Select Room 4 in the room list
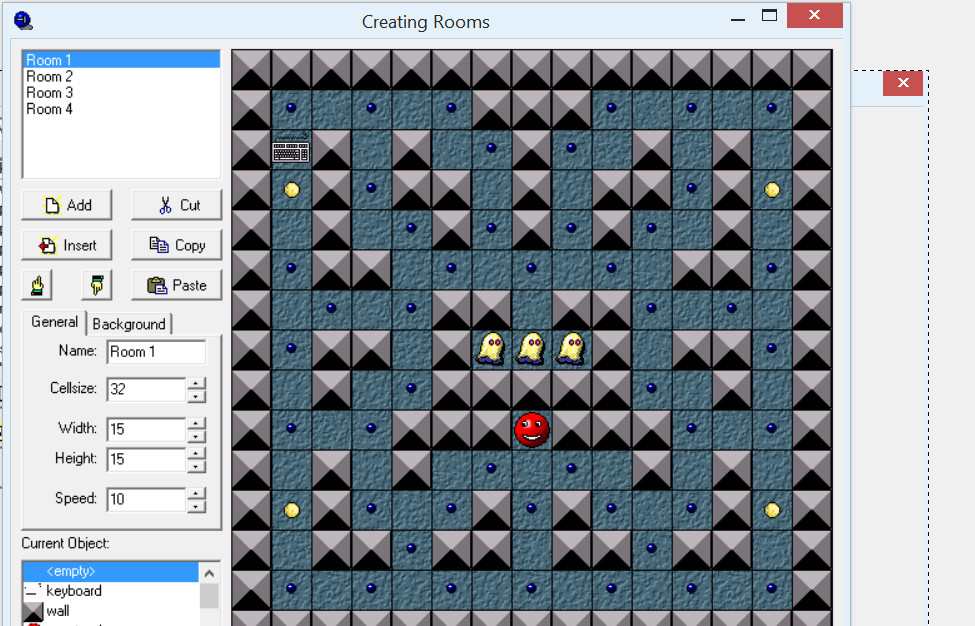Image resolution: width=975 pixels, height=626 pixels. (x=121, y=109)
